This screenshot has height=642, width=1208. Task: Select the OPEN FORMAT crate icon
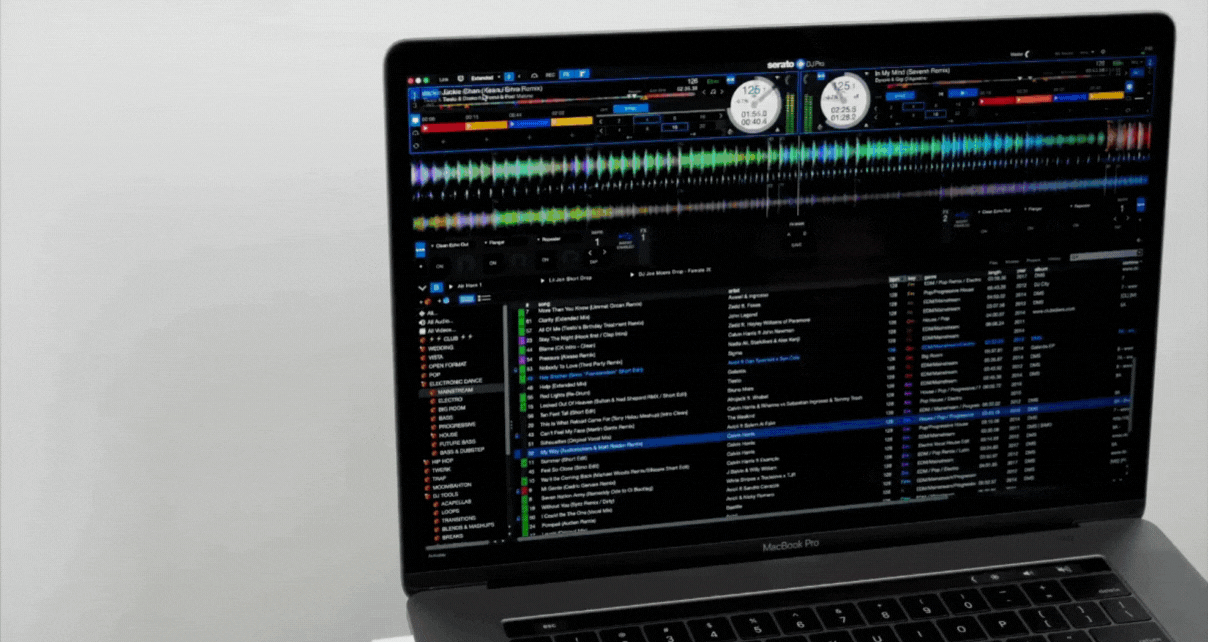[424, 366]
